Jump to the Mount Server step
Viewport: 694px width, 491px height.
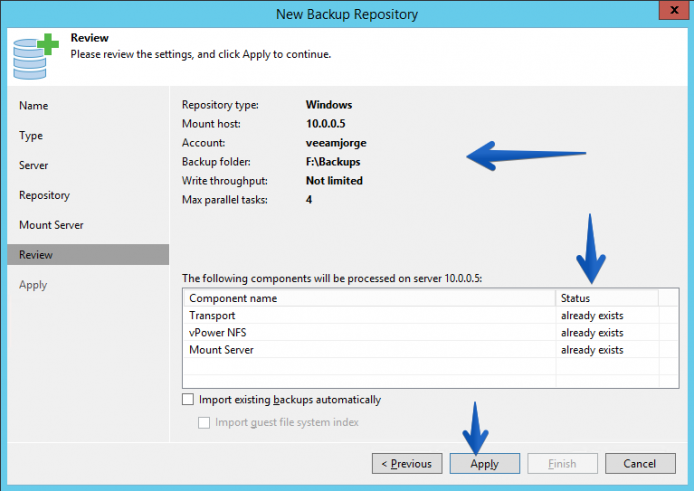(x=51, y=225)
